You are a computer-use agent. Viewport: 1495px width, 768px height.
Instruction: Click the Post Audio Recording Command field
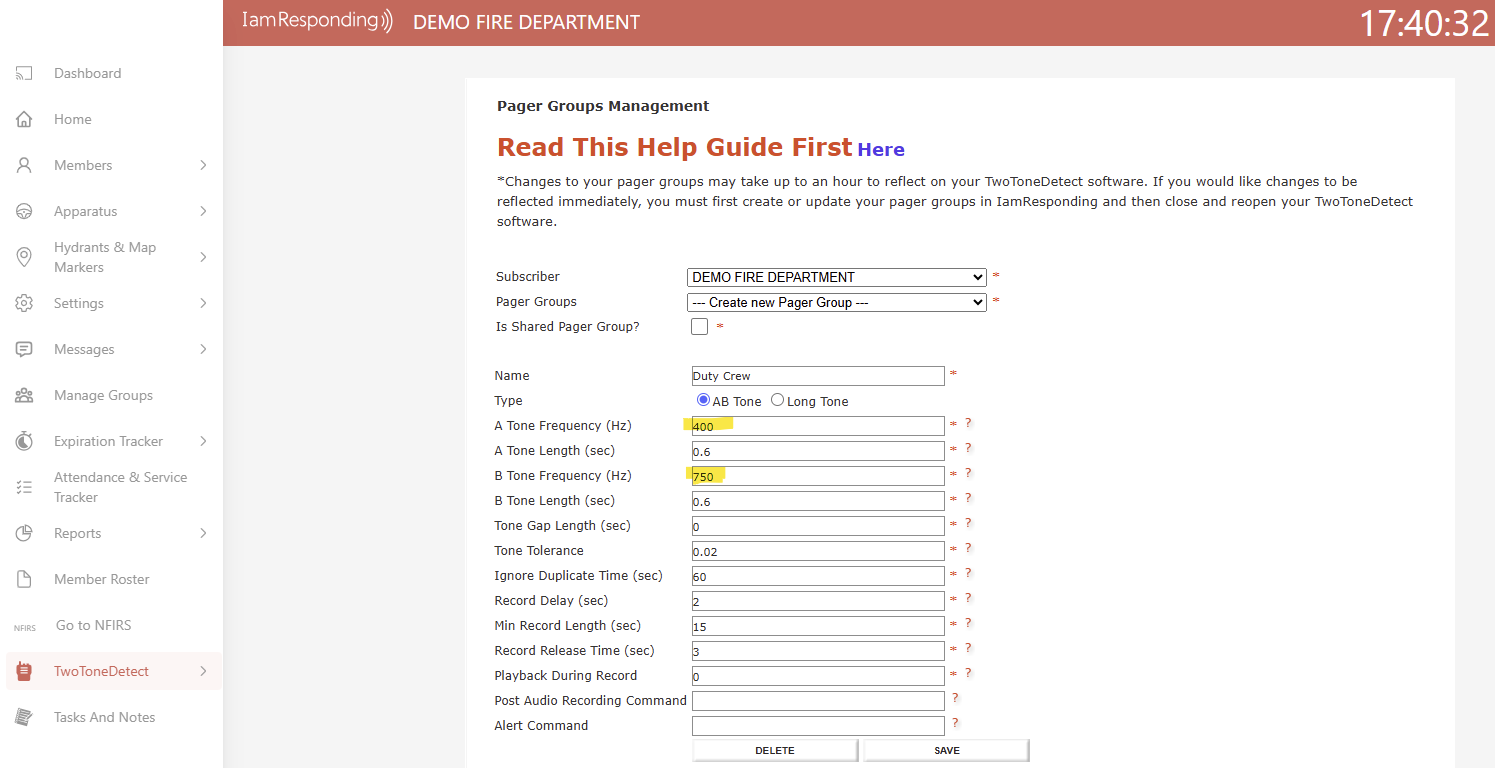(818, 701)
